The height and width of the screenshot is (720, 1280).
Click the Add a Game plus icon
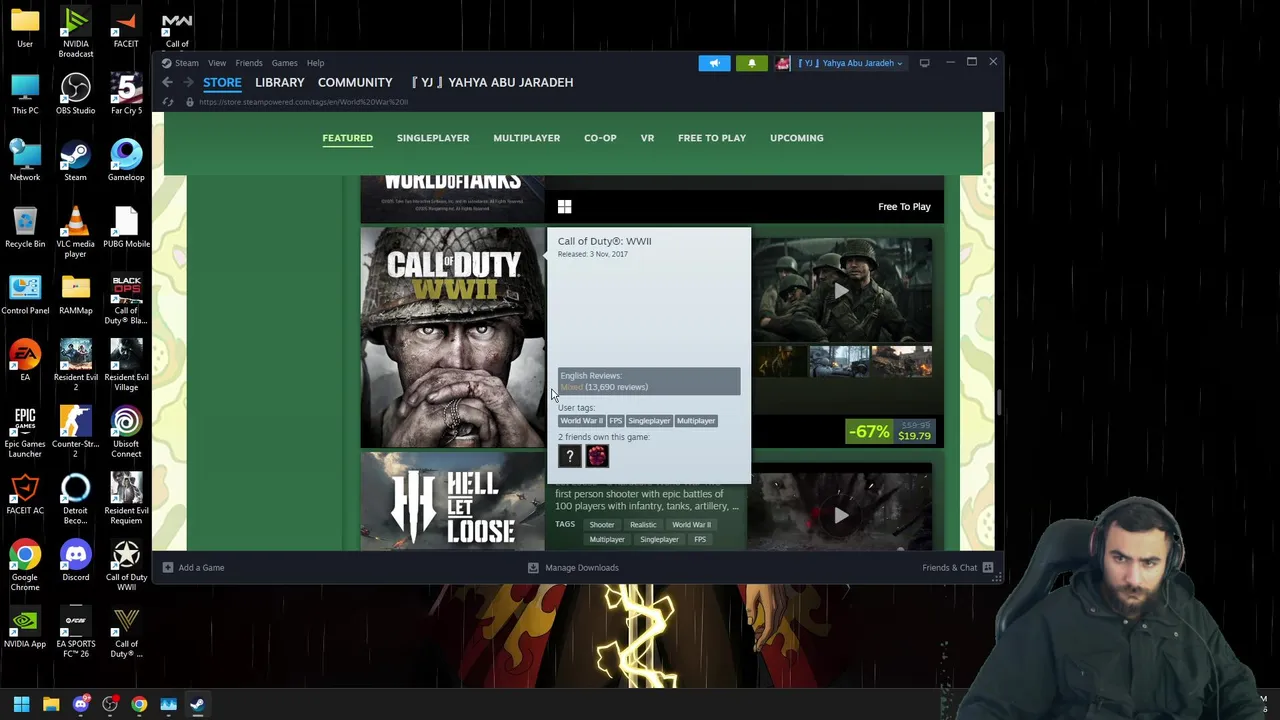pos(168,568)
